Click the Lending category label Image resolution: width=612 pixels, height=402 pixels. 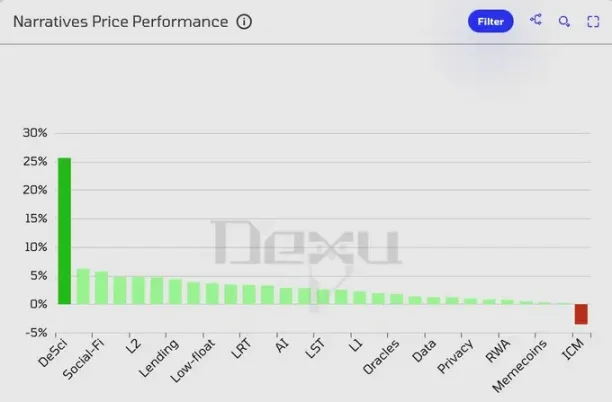point(159,357)
